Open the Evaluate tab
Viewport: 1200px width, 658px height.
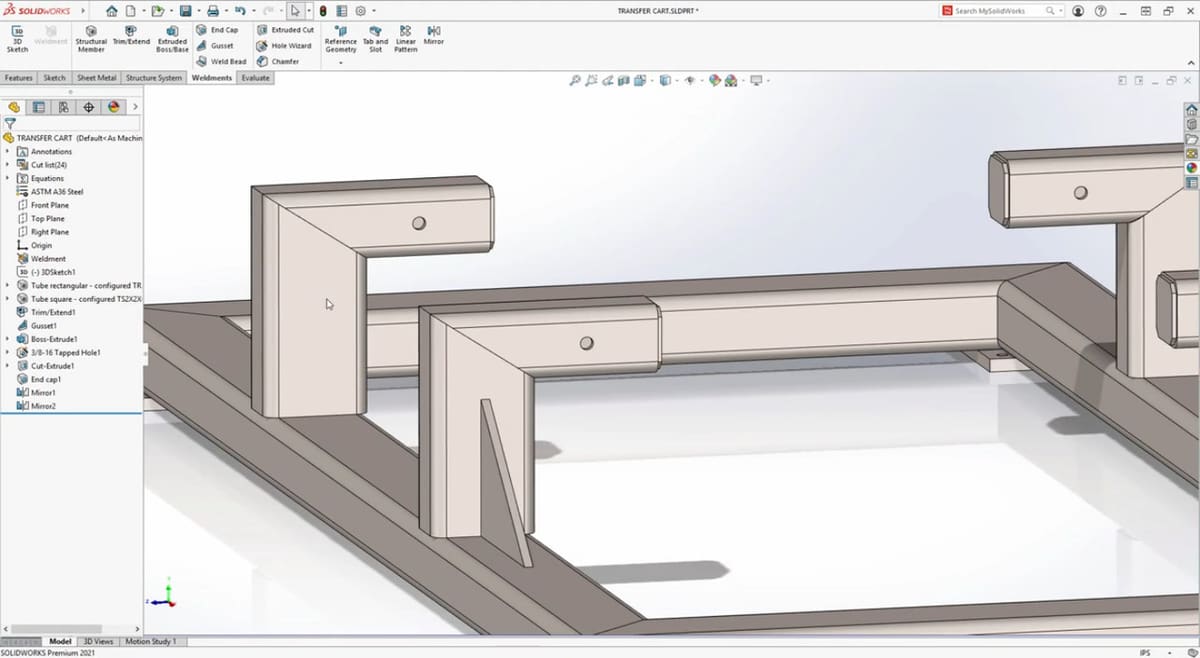coord(255,77)
